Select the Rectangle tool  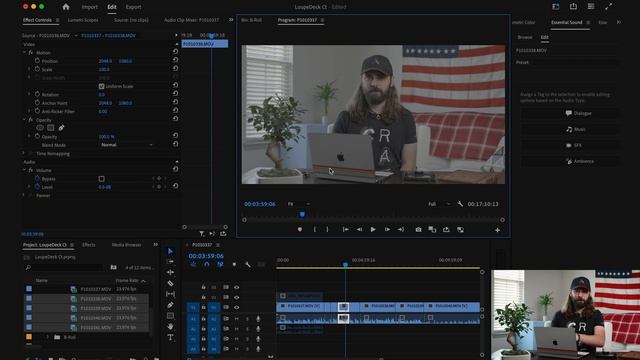pos(171,316)
